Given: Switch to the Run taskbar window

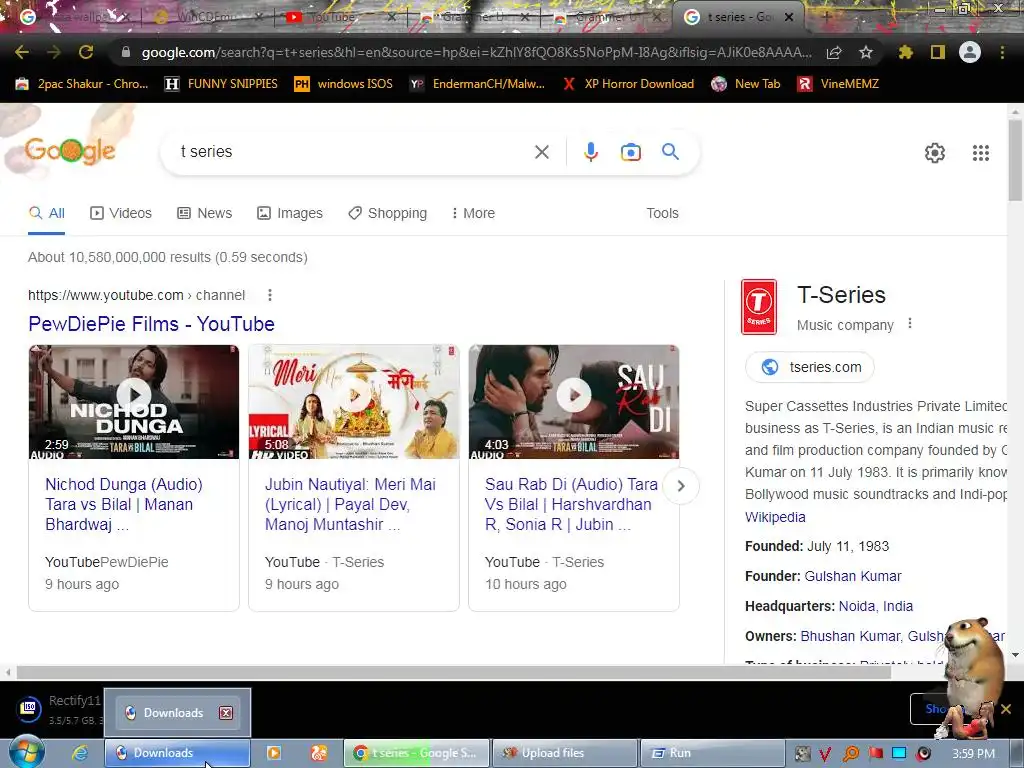Looking at the screenshot, I should 712,753.
